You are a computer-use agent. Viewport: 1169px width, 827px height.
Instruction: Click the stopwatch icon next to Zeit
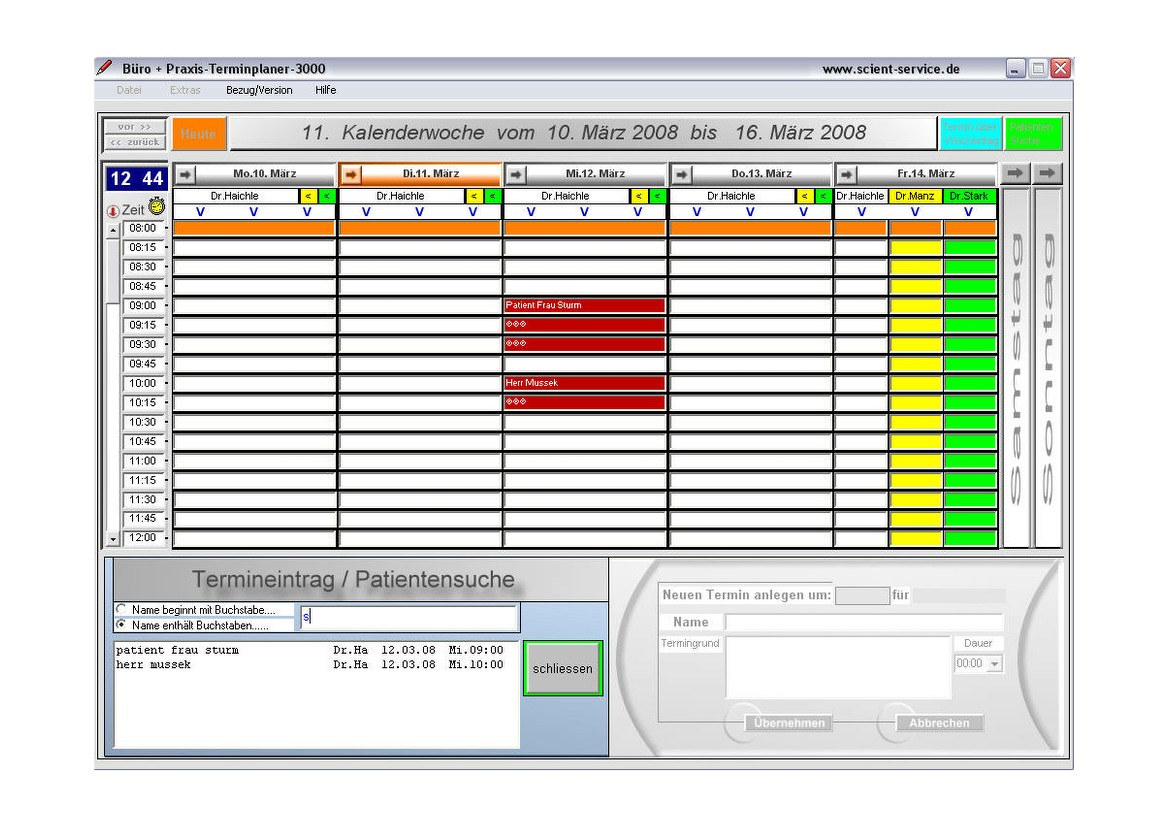point(157,207)
